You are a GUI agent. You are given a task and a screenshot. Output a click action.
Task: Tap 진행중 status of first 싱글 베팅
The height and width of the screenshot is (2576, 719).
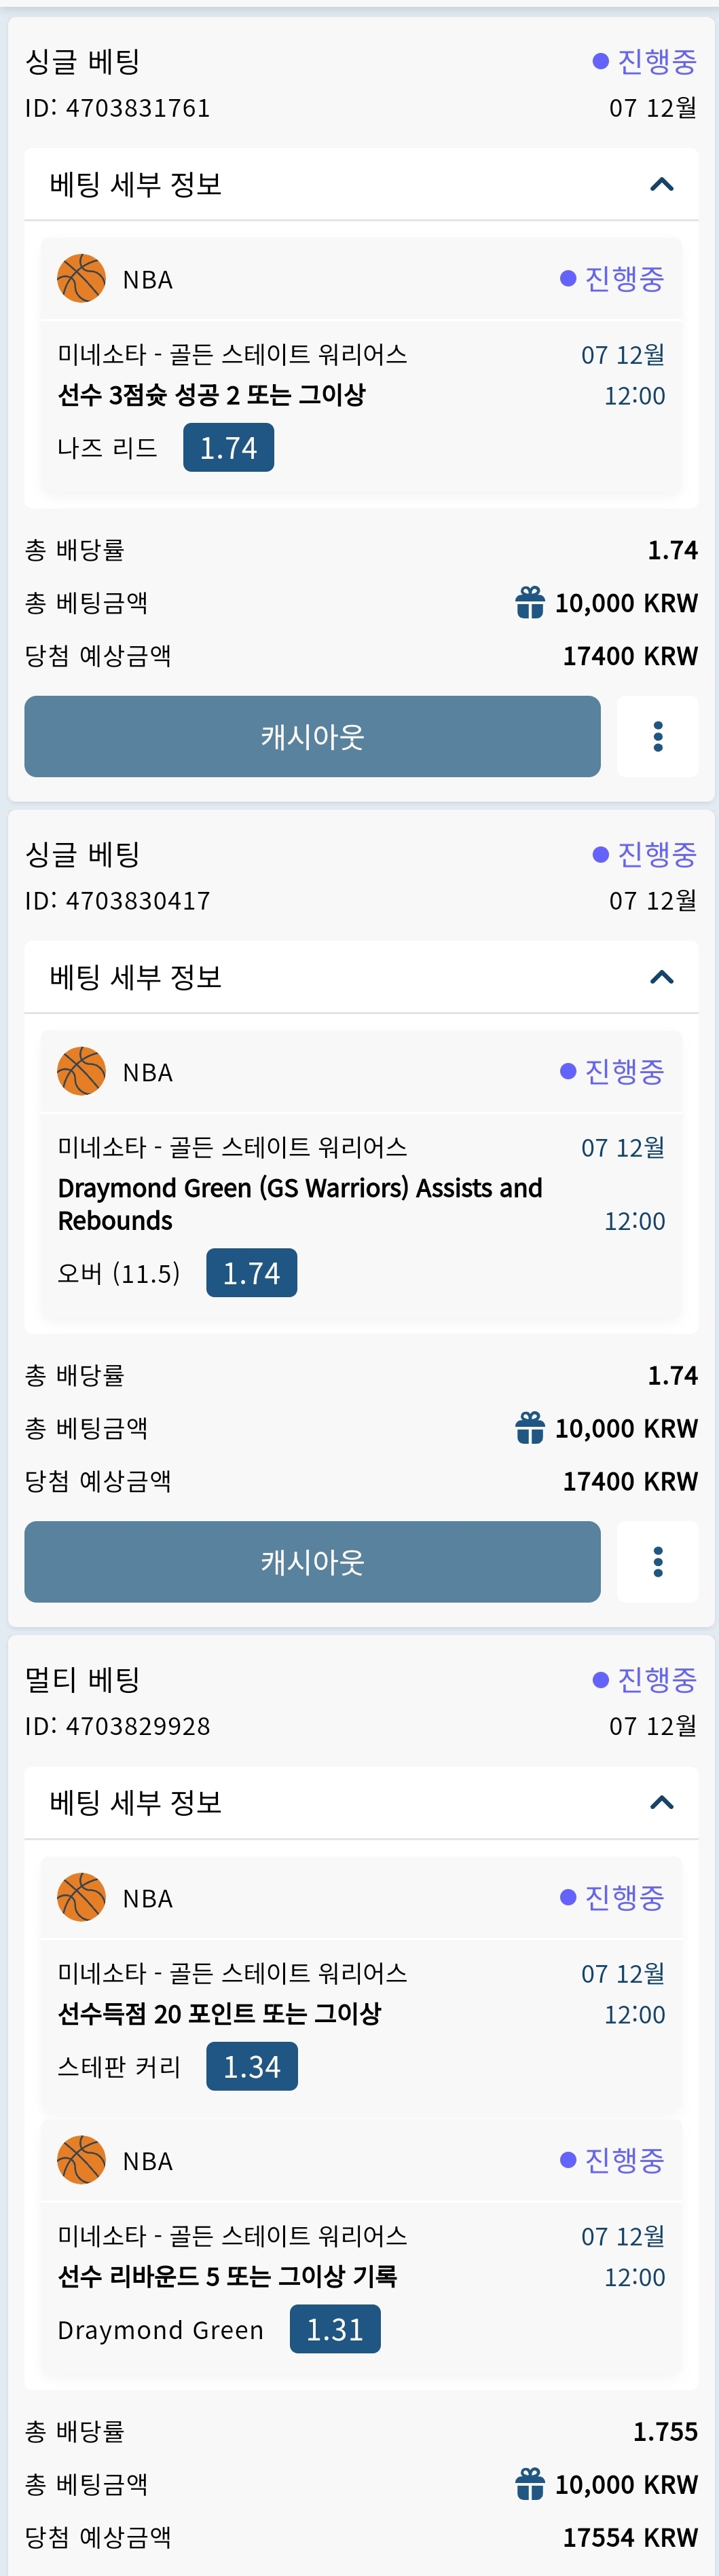click(644, 61)
